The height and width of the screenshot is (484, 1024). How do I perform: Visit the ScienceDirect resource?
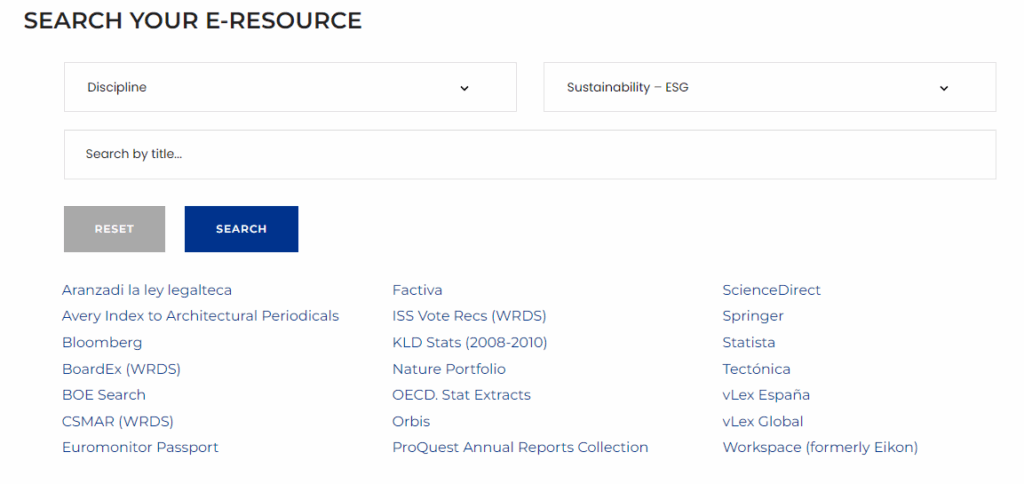coord(771,290)
